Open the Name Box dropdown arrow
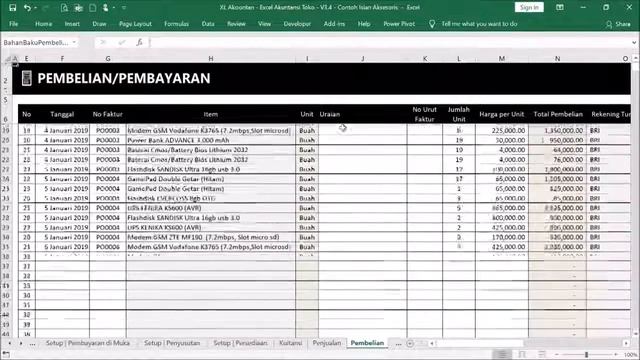Screen dimensions: 640x360 [x=74, y=42]
